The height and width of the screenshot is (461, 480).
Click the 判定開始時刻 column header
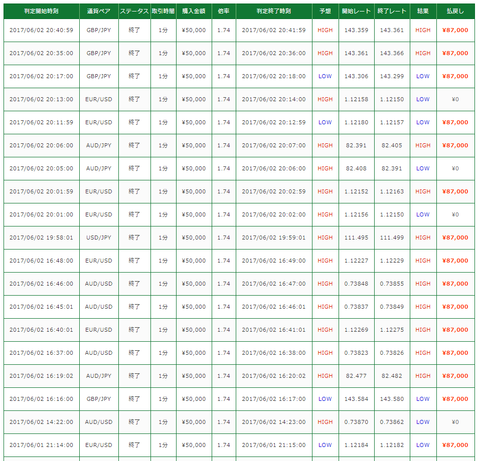click(x=41, y=11)
